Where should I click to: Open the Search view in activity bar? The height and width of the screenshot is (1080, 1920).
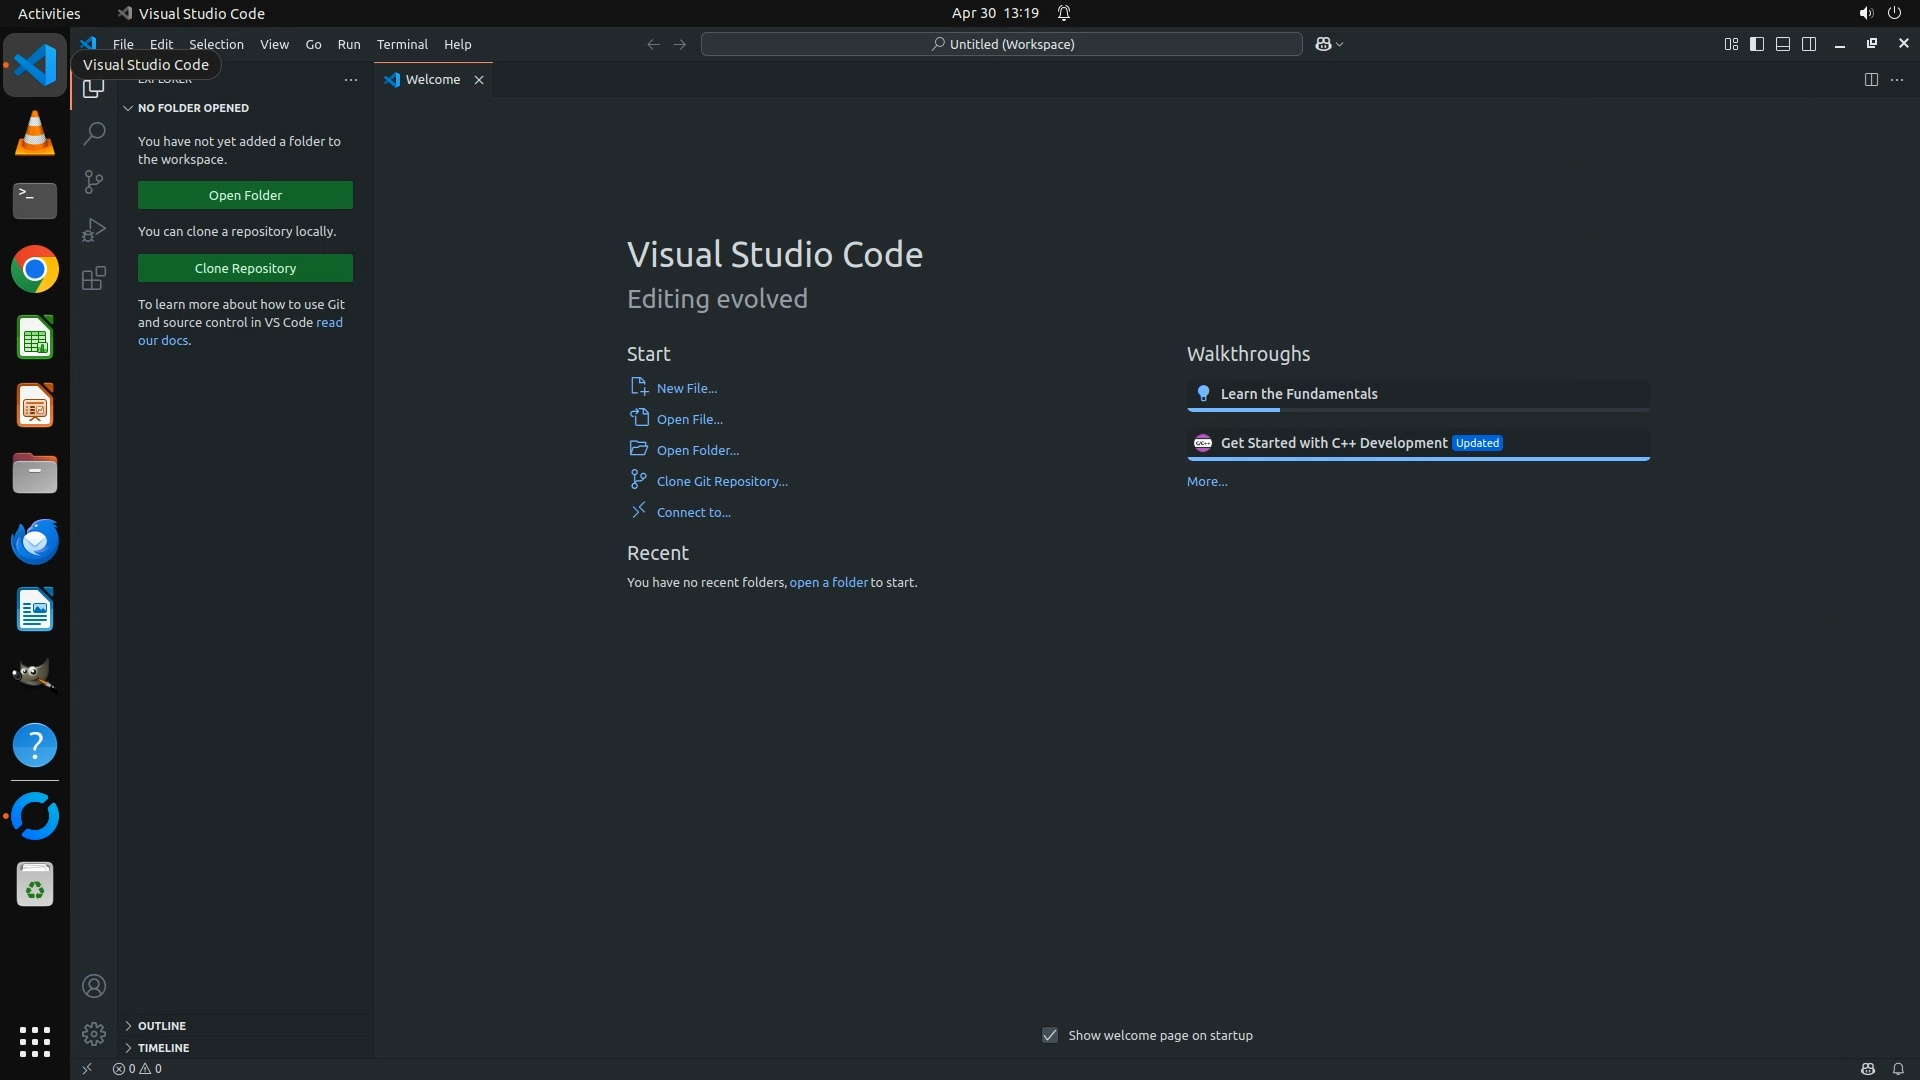[93, 133]
